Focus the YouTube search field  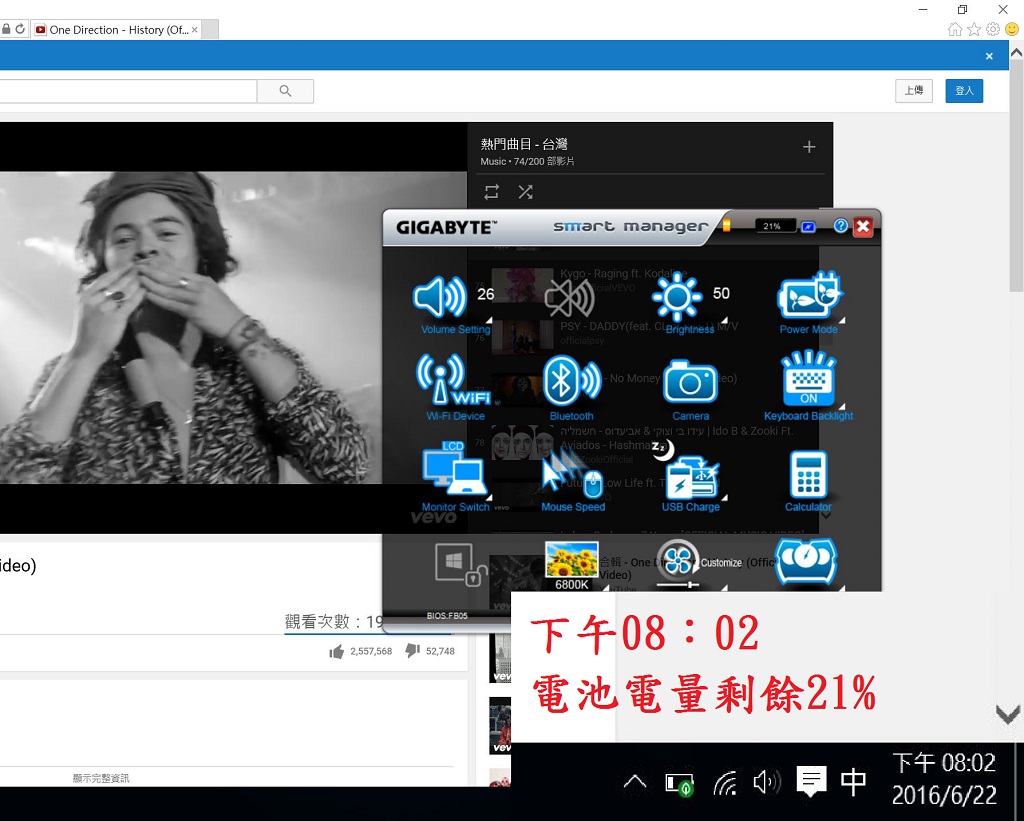coord(128,91)
